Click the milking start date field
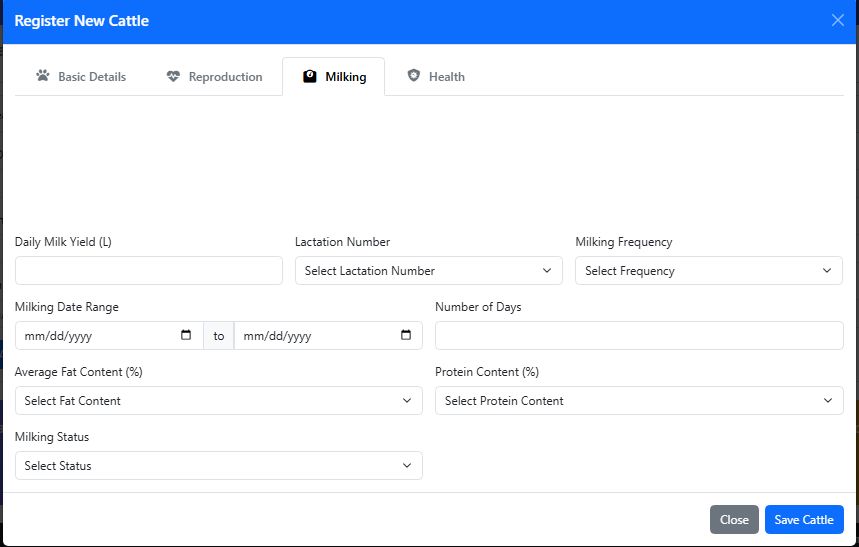Viewport: 859px width, 547px height. point(95,336)
